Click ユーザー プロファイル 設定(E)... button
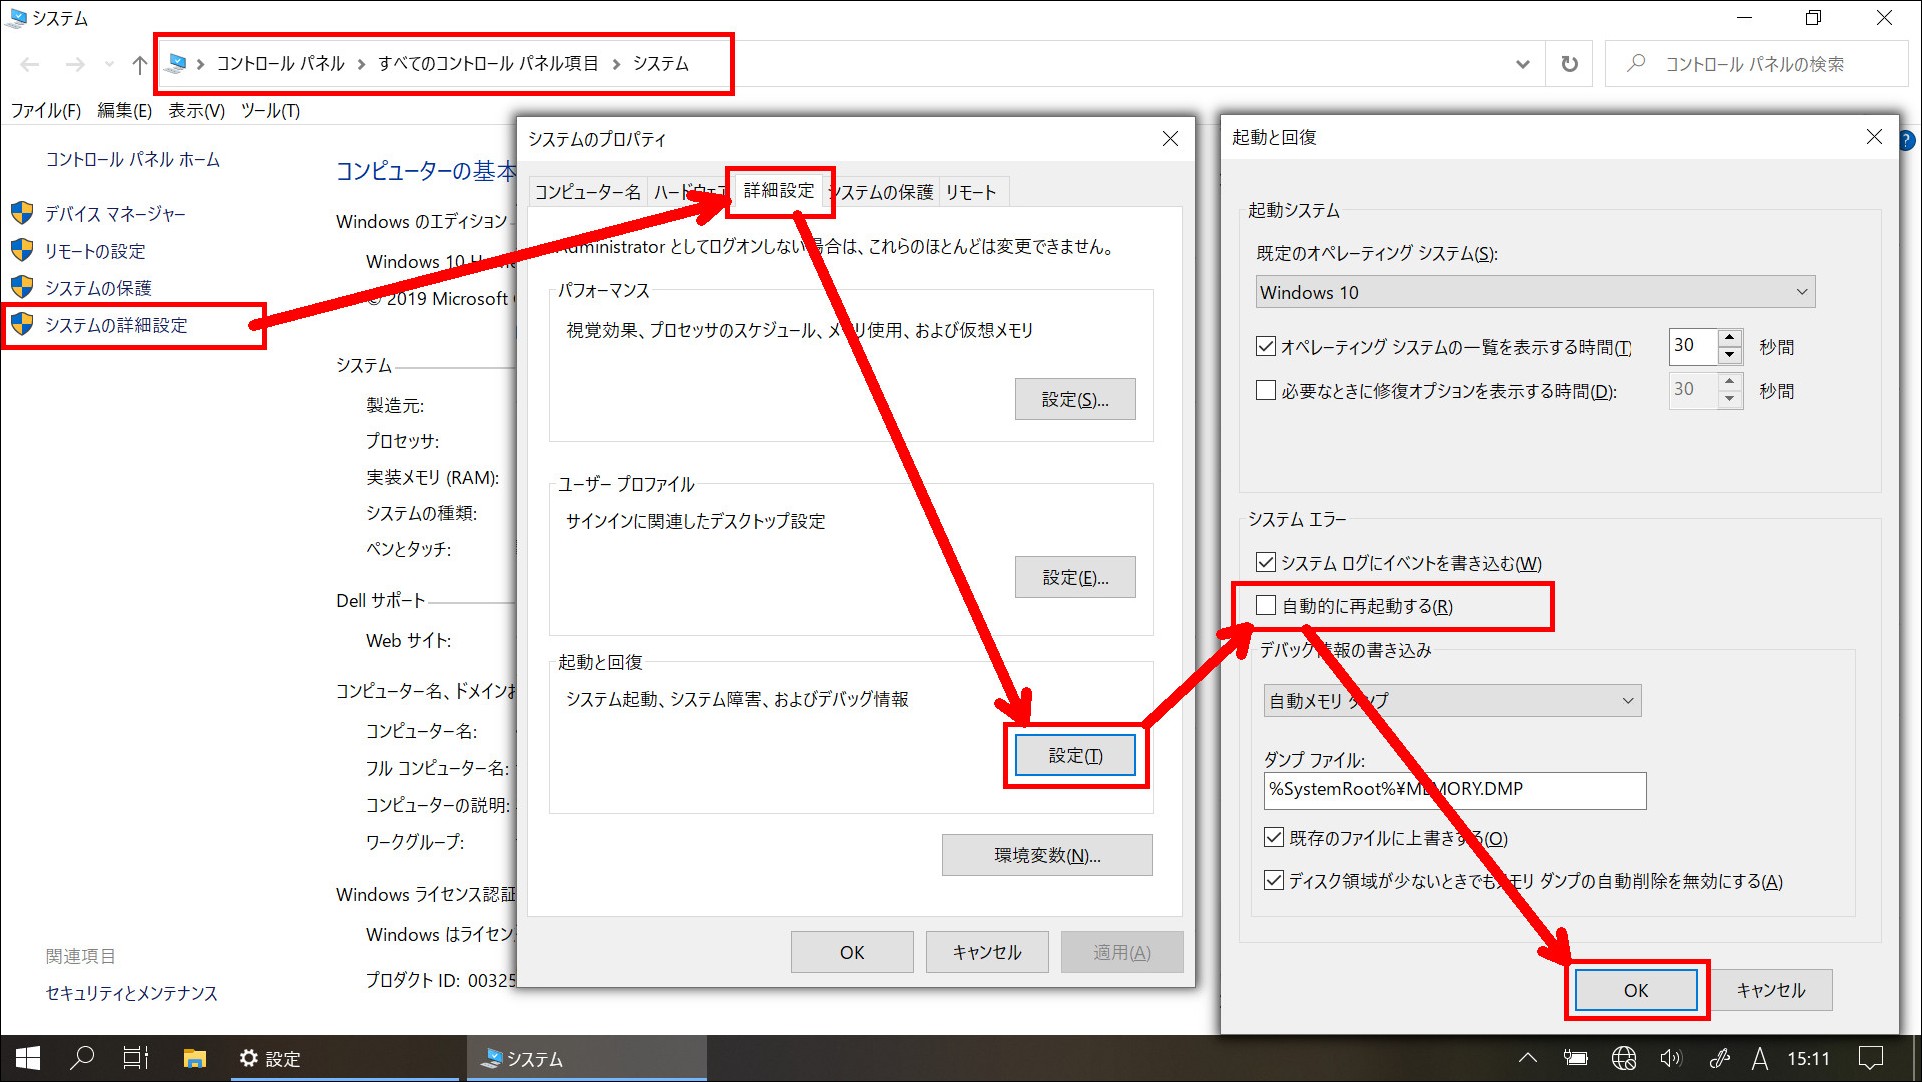The image size is (1922, 1082). [x=1075, y=578]
